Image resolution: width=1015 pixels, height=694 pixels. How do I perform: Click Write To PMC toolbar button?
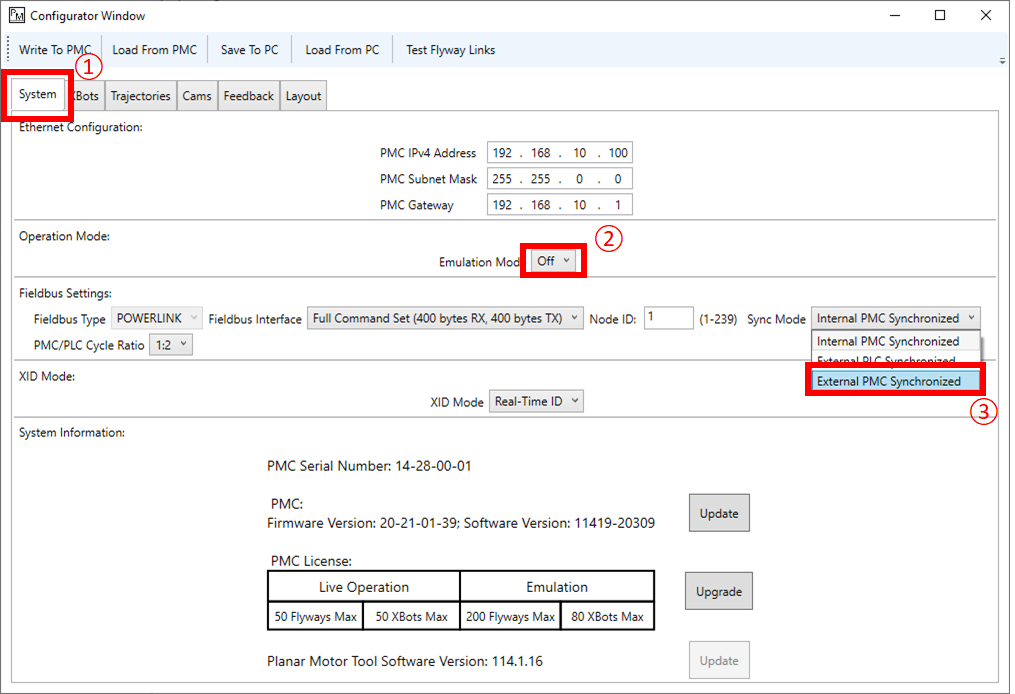point(55,50)
